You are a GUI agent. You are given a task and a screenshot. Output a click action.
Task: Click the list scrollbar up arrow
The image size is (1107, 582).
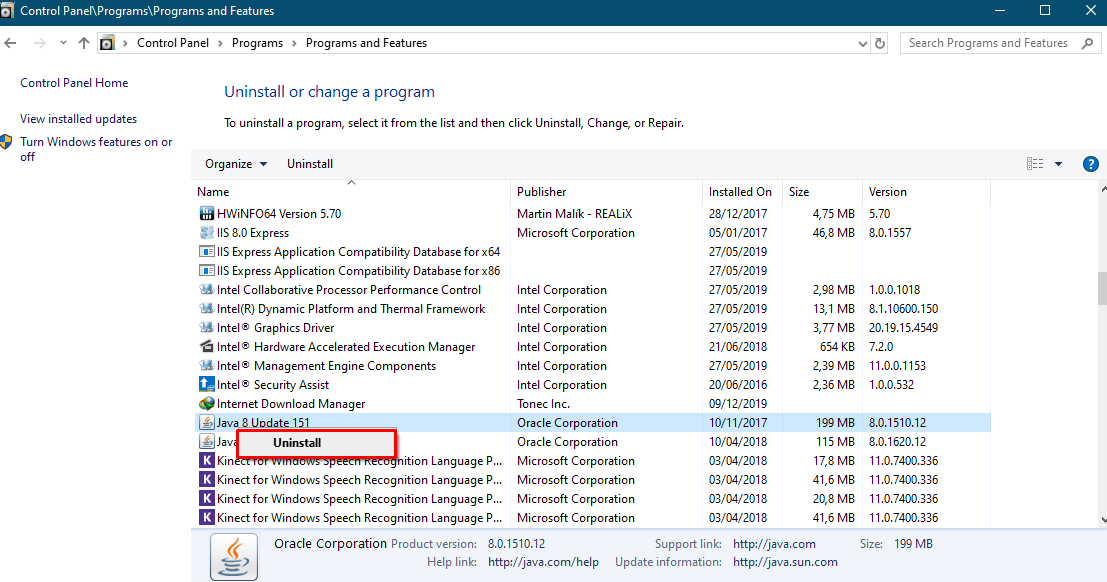pyautogui.click(x=1103, y=189)
